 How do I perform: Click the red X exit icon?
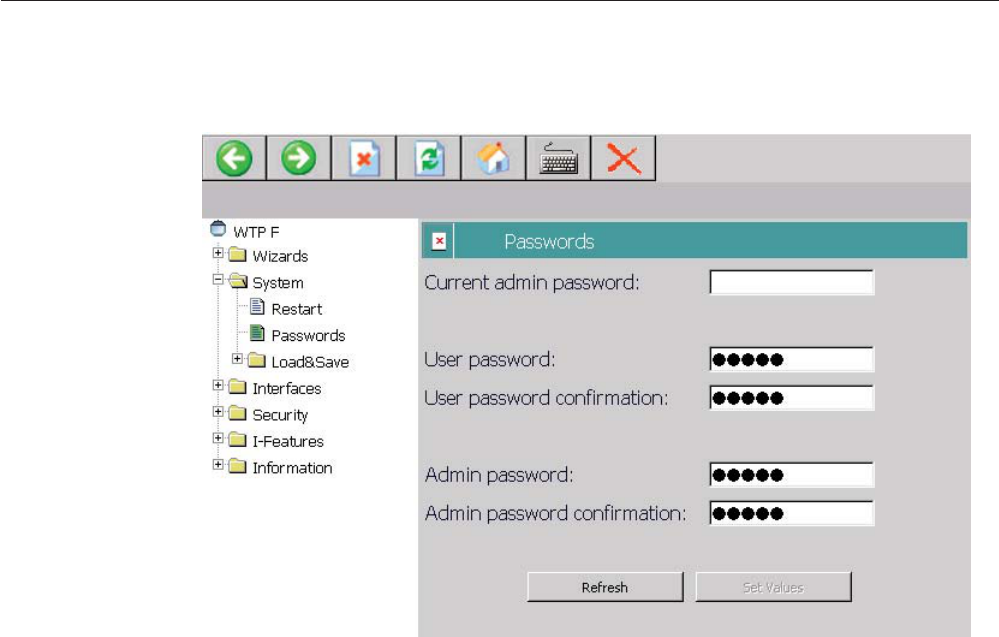623,158
